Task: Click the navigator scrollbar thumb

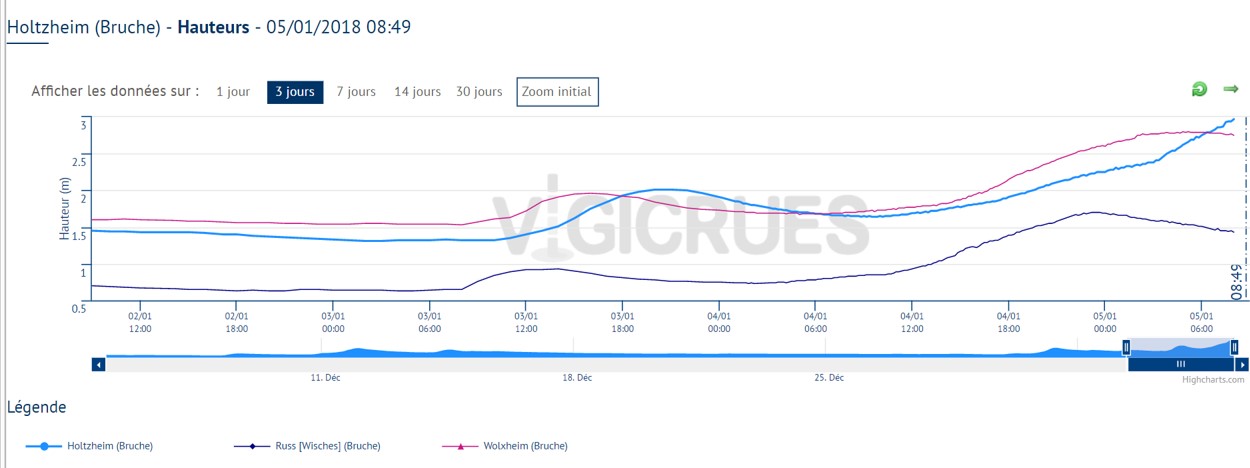Action: [x=1180, y=365]
